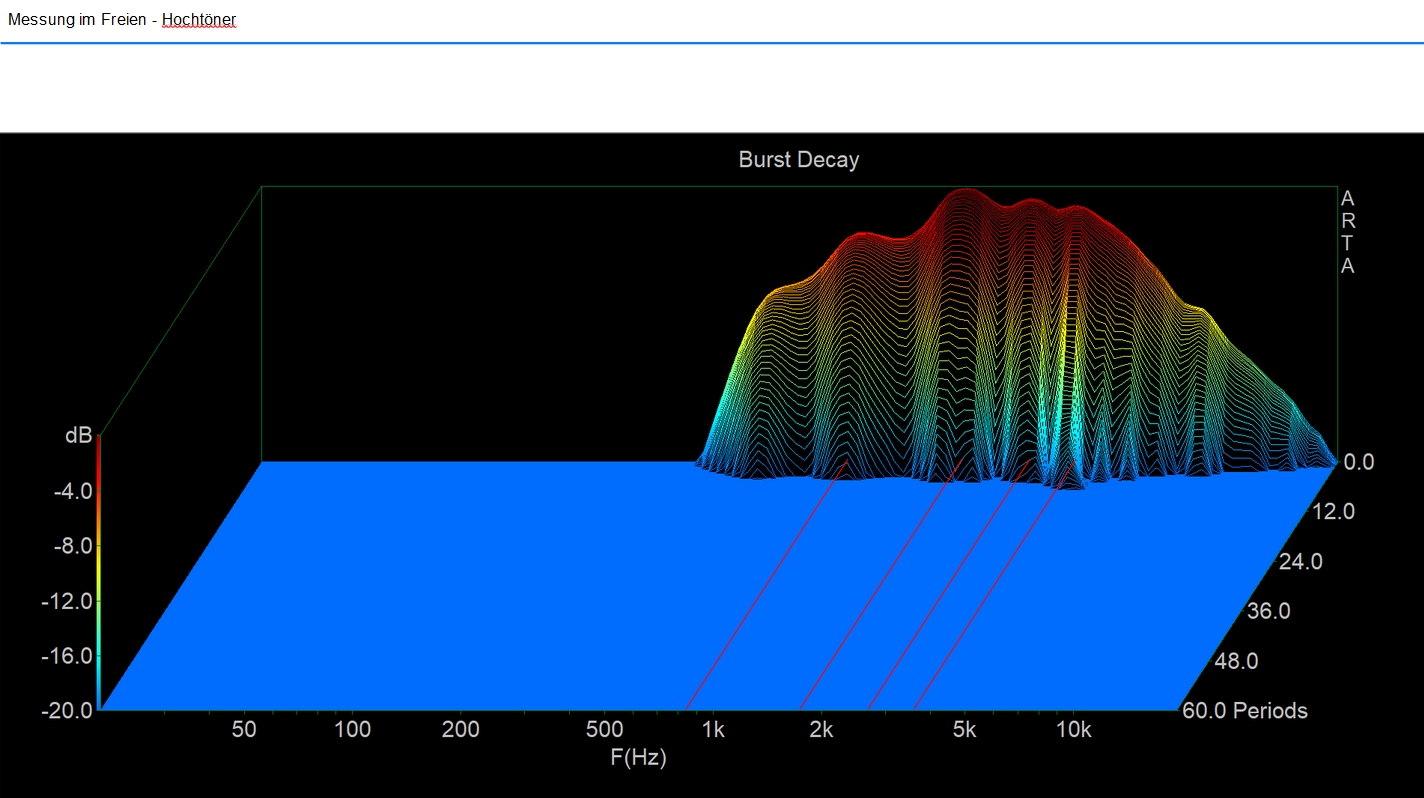The image size is (1424, 798).
Task: Click the dB color scale bar
Action: pos(98,572)
